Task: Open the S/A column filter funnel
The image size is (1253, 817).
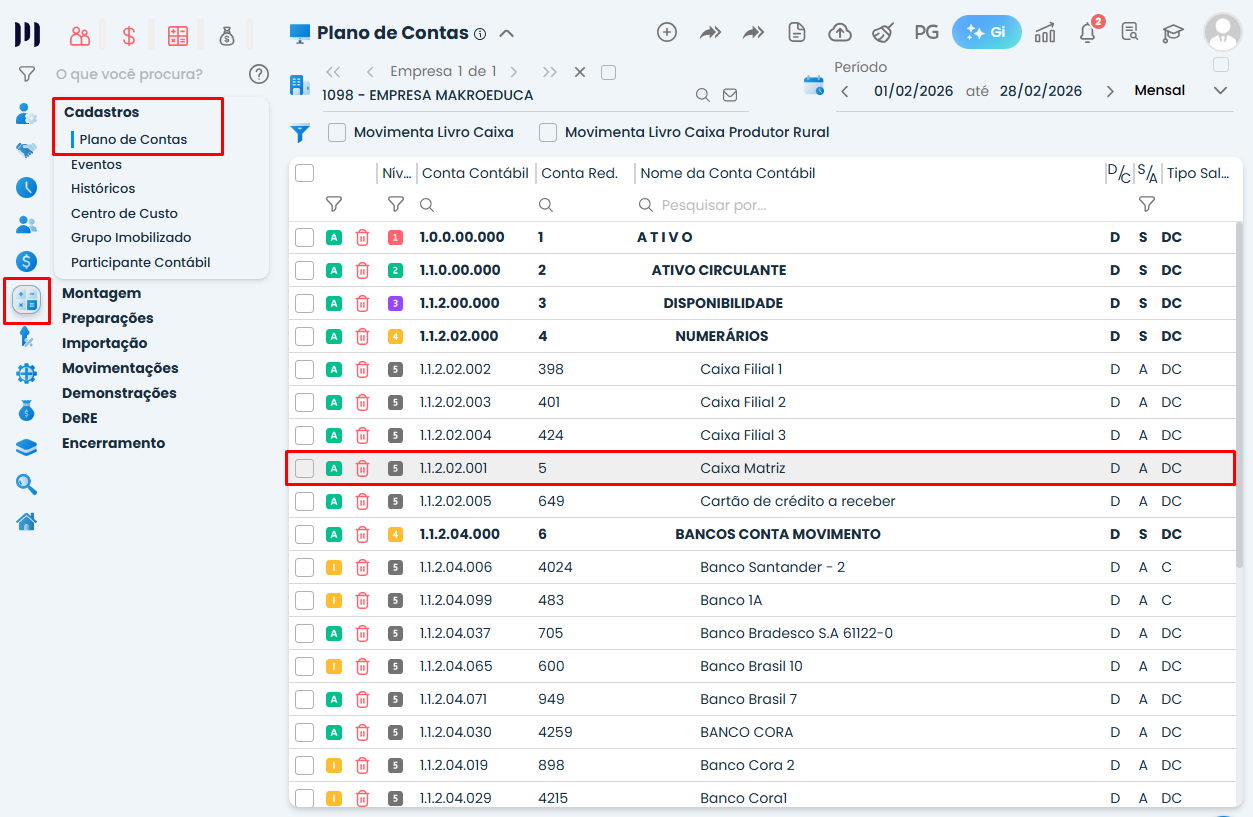Action: (x=1147, y=204)
